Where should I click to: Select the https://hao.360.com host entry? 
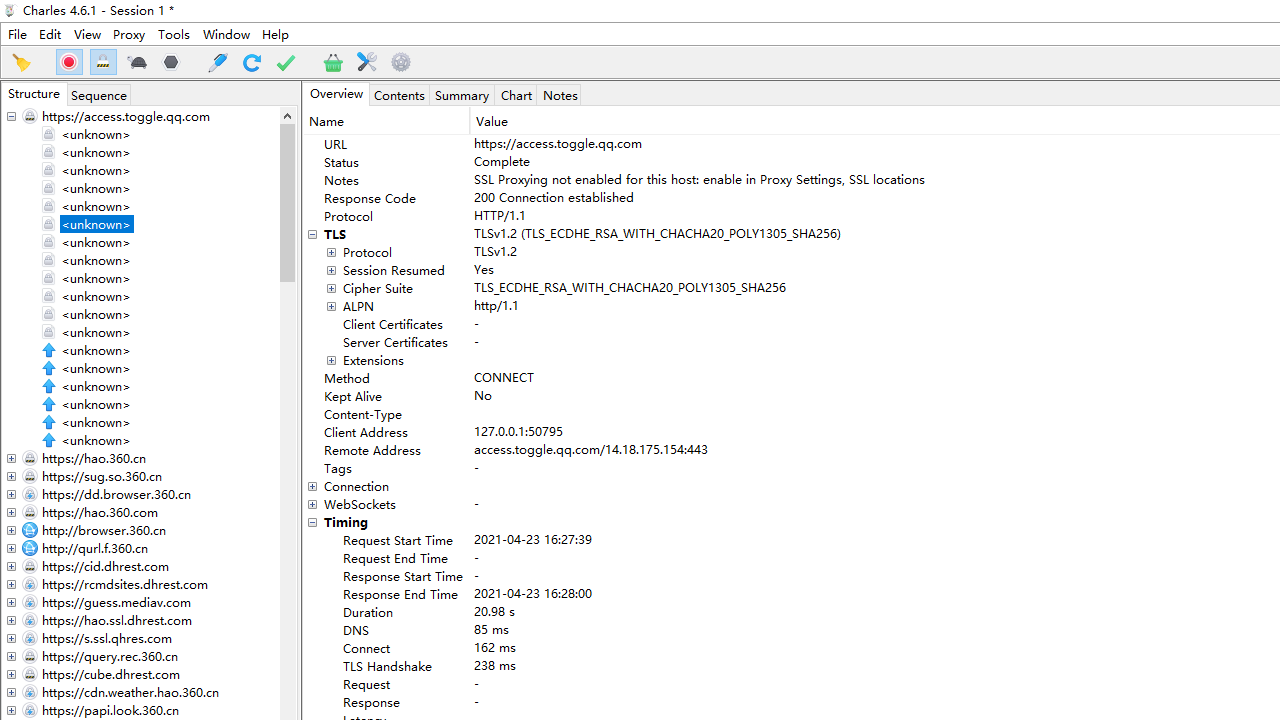99,512
